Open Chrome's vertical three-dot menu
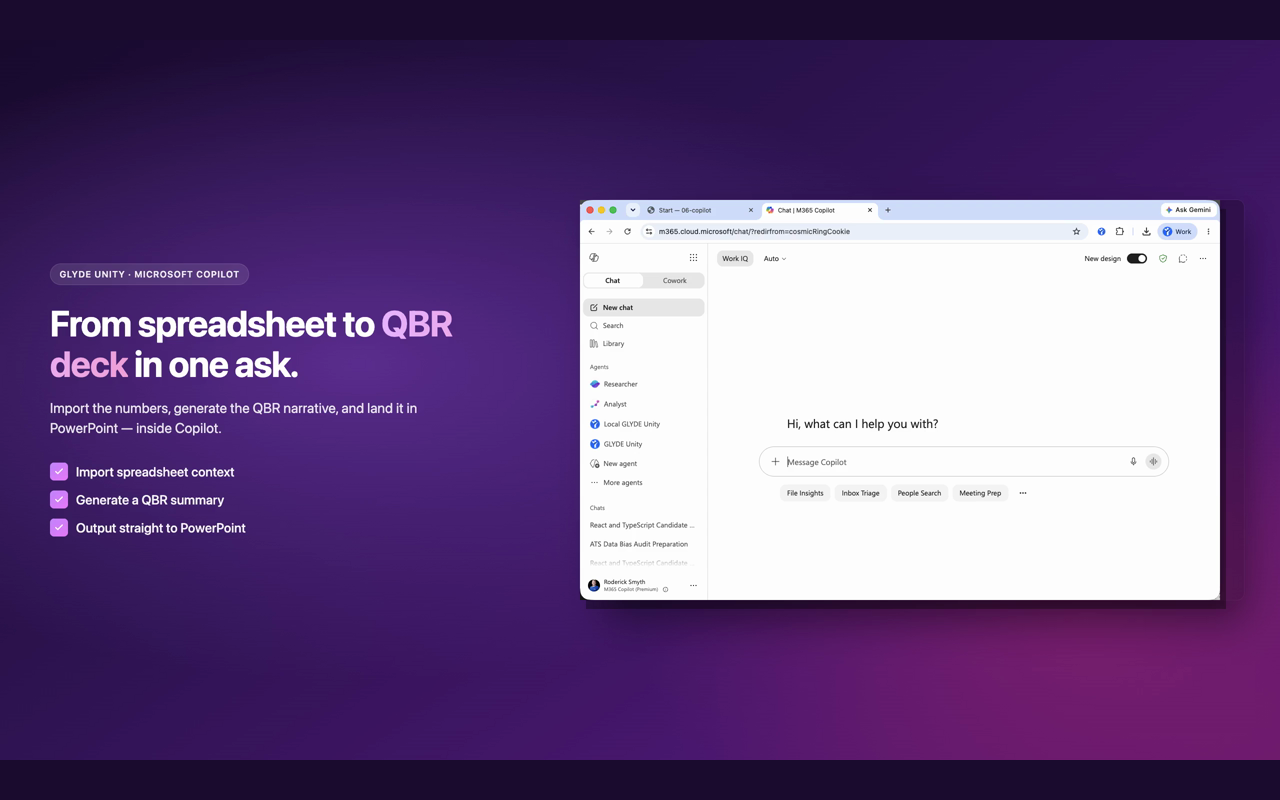The image size is (1280, 800). pos(1208,232)
